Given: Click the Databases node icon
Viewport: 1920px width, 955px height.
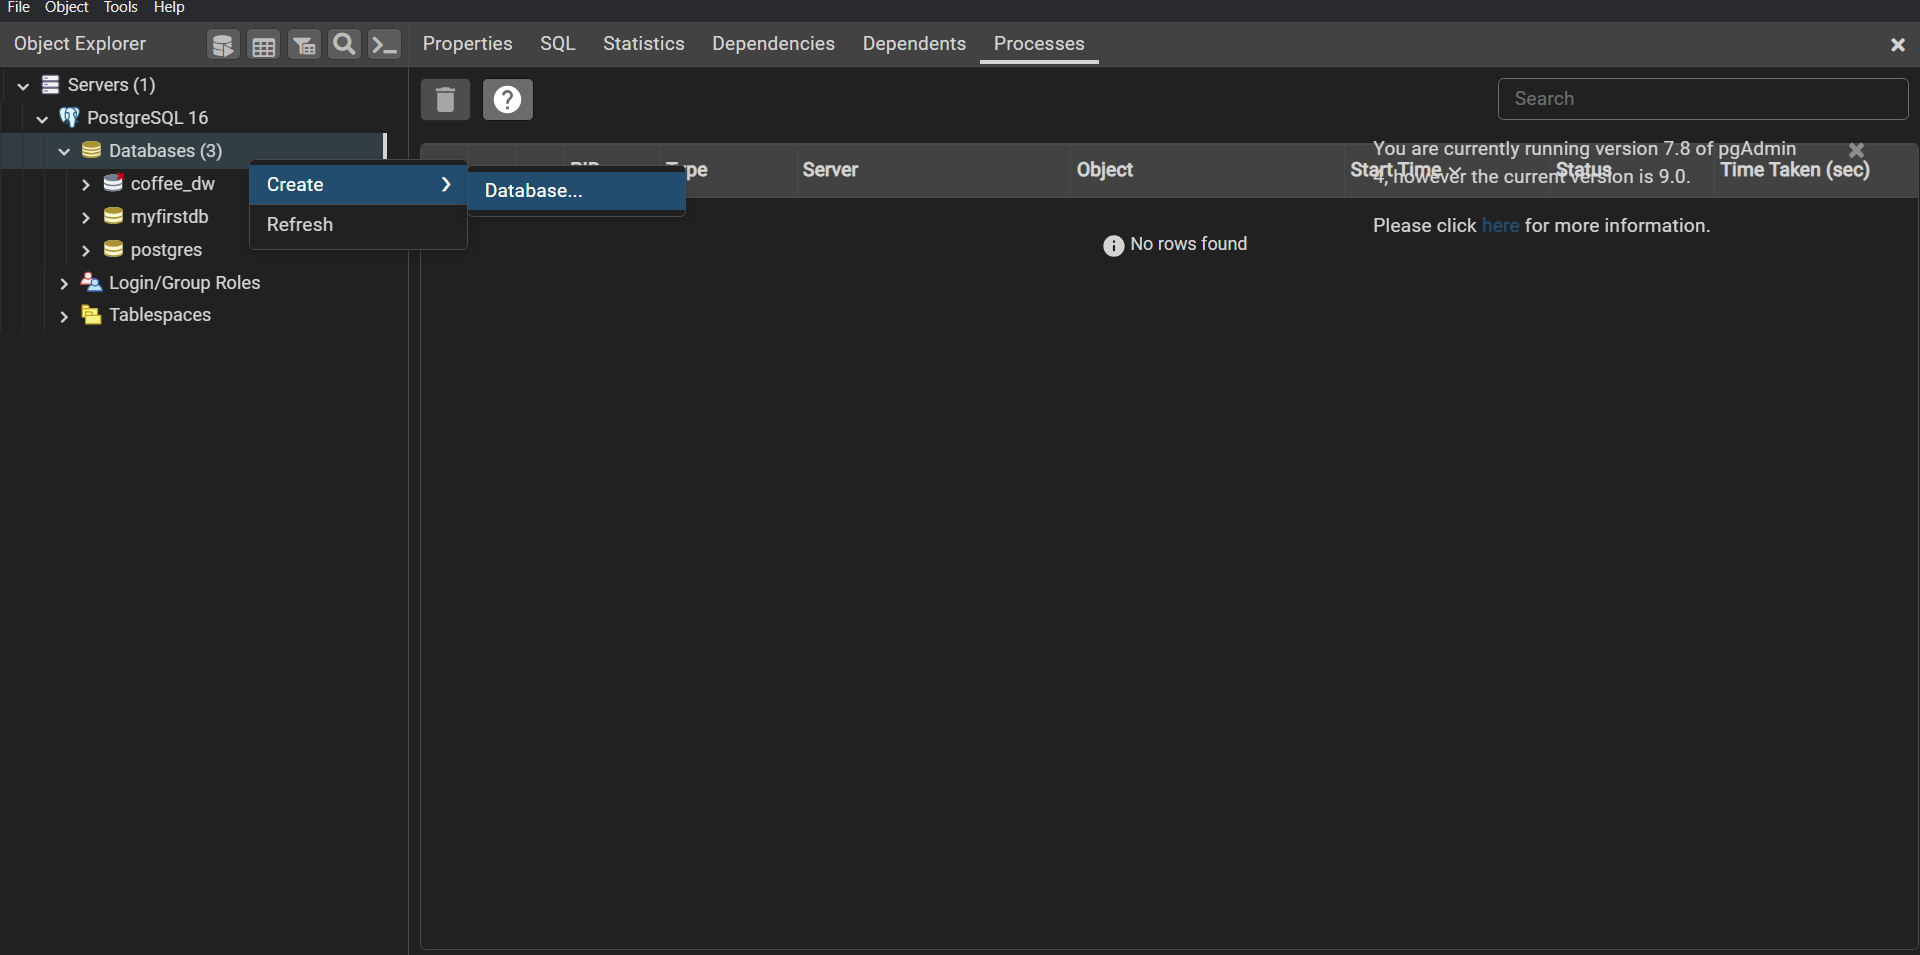Looking at the screenshot, I should pyautogui.click(x=91, y=150).
